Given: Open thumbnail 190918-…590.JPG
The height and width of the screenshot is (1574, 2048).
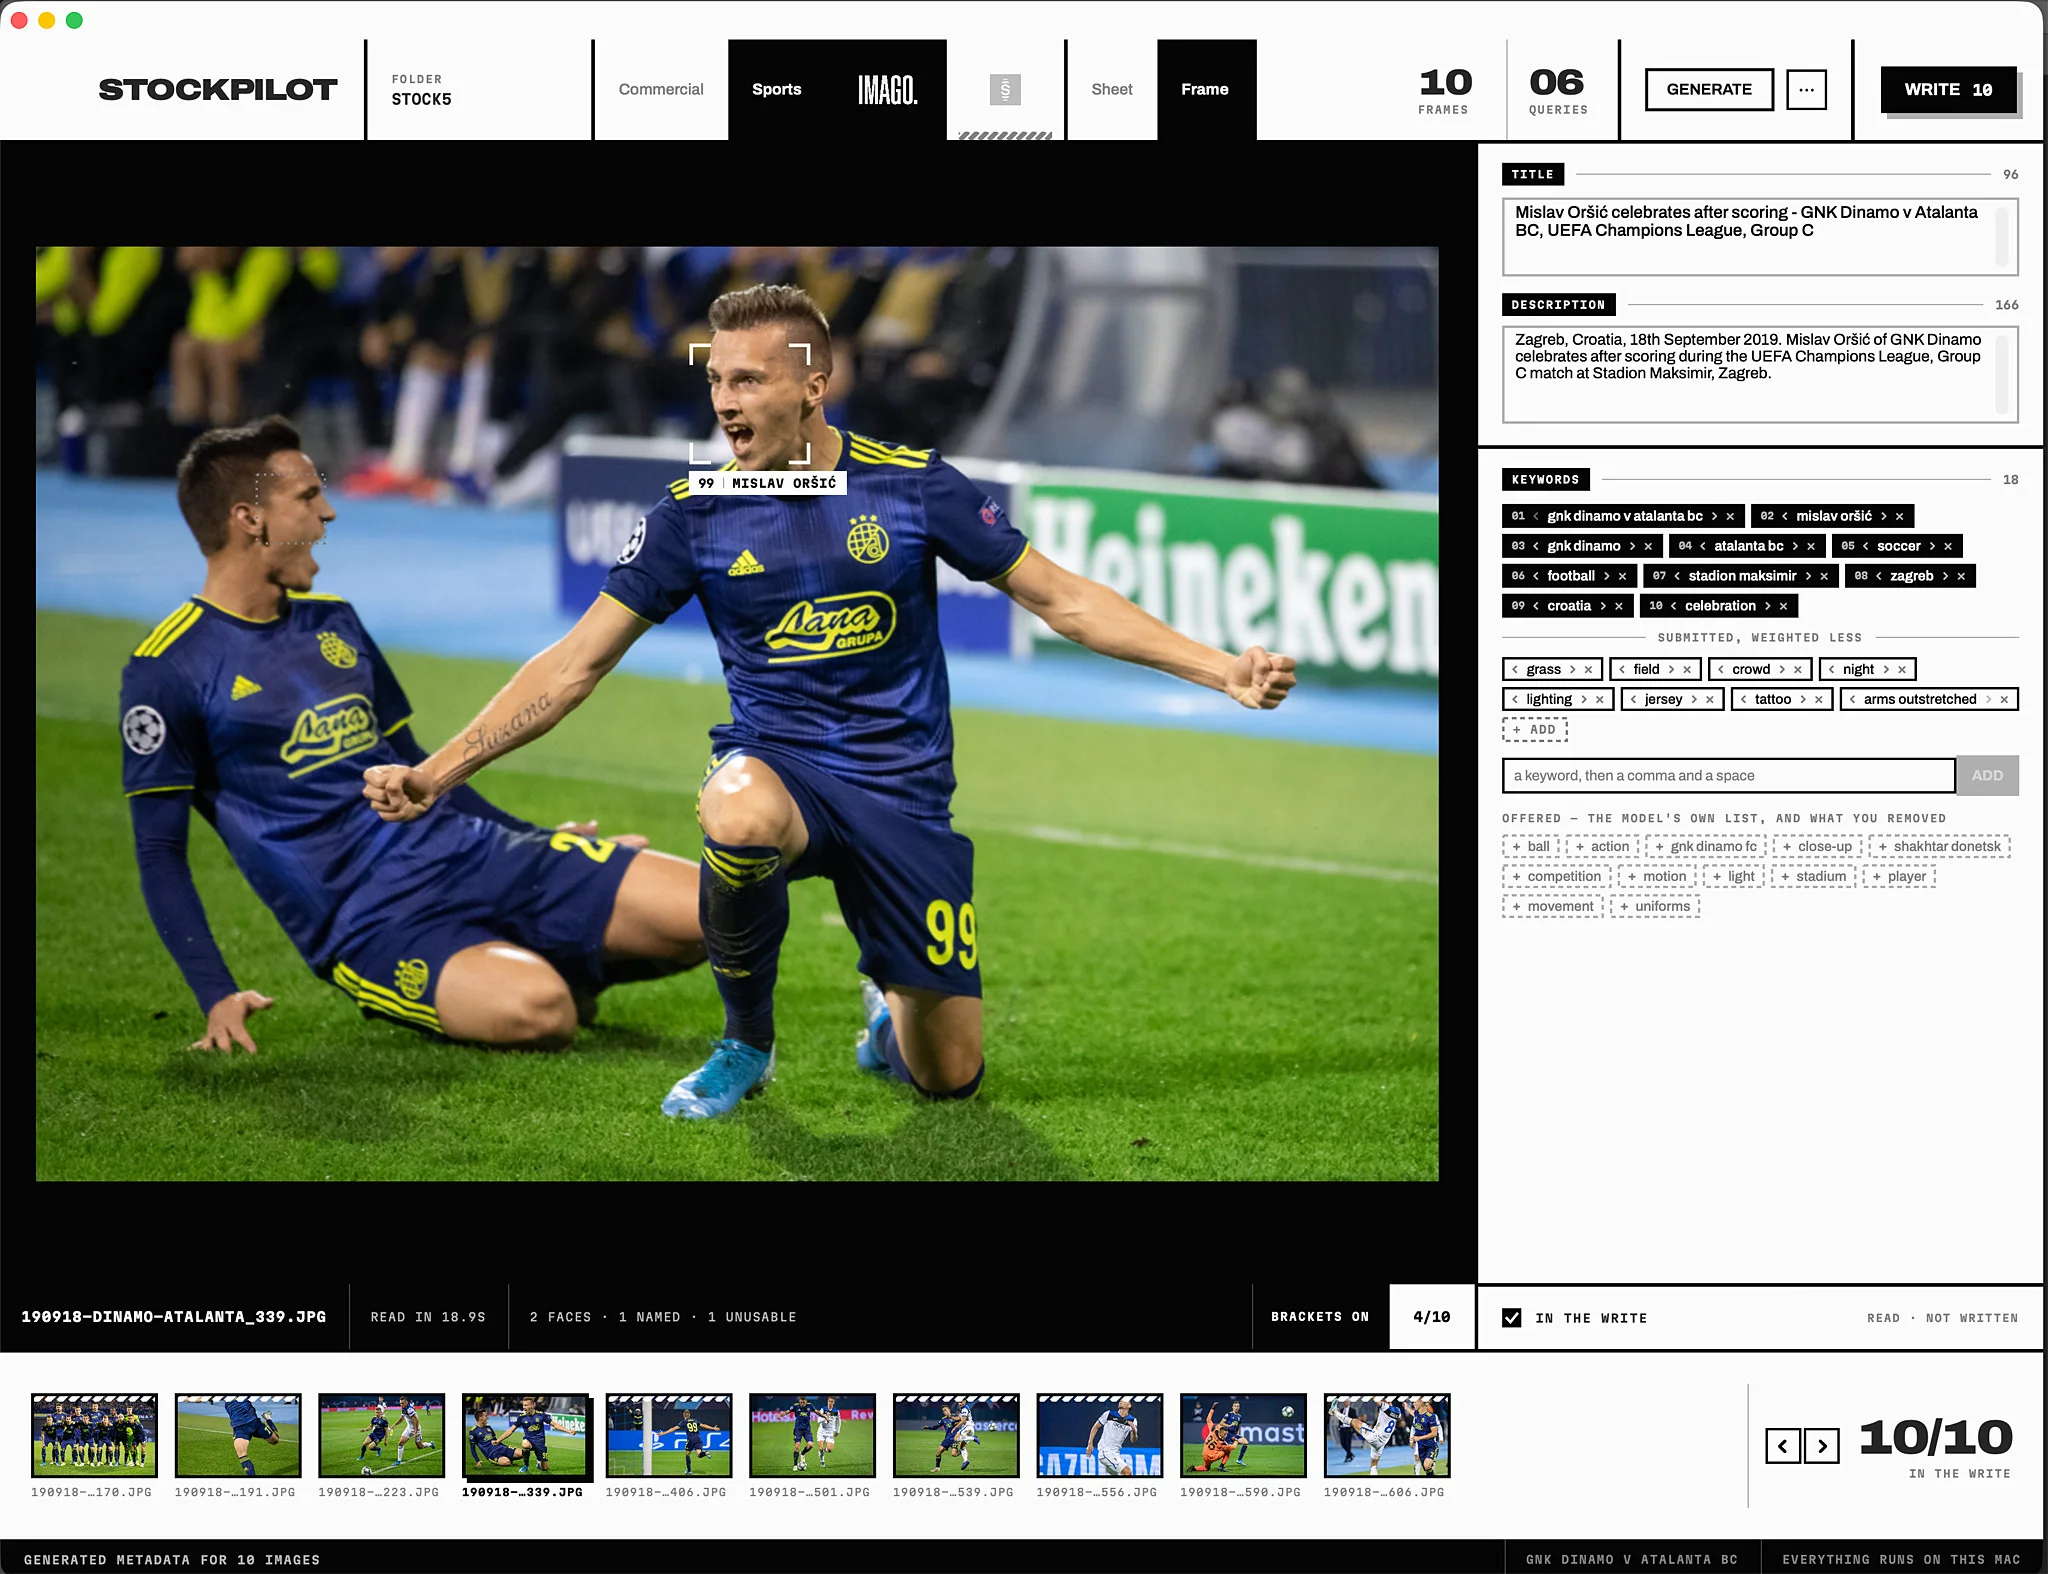Looking at the screenshot, I should tap(1243, 1435).
